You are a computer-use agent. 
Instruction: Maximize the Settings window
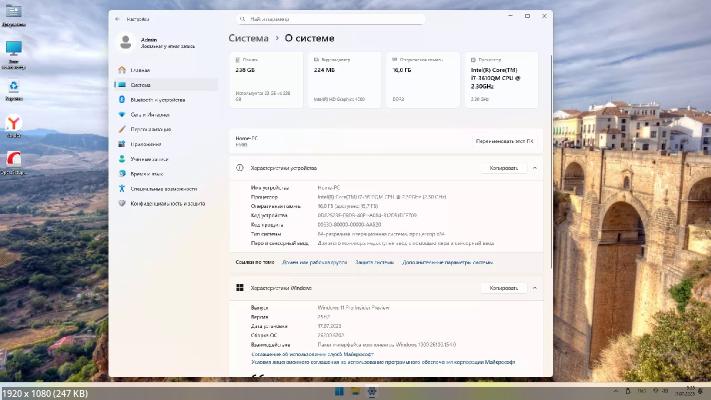527,16
